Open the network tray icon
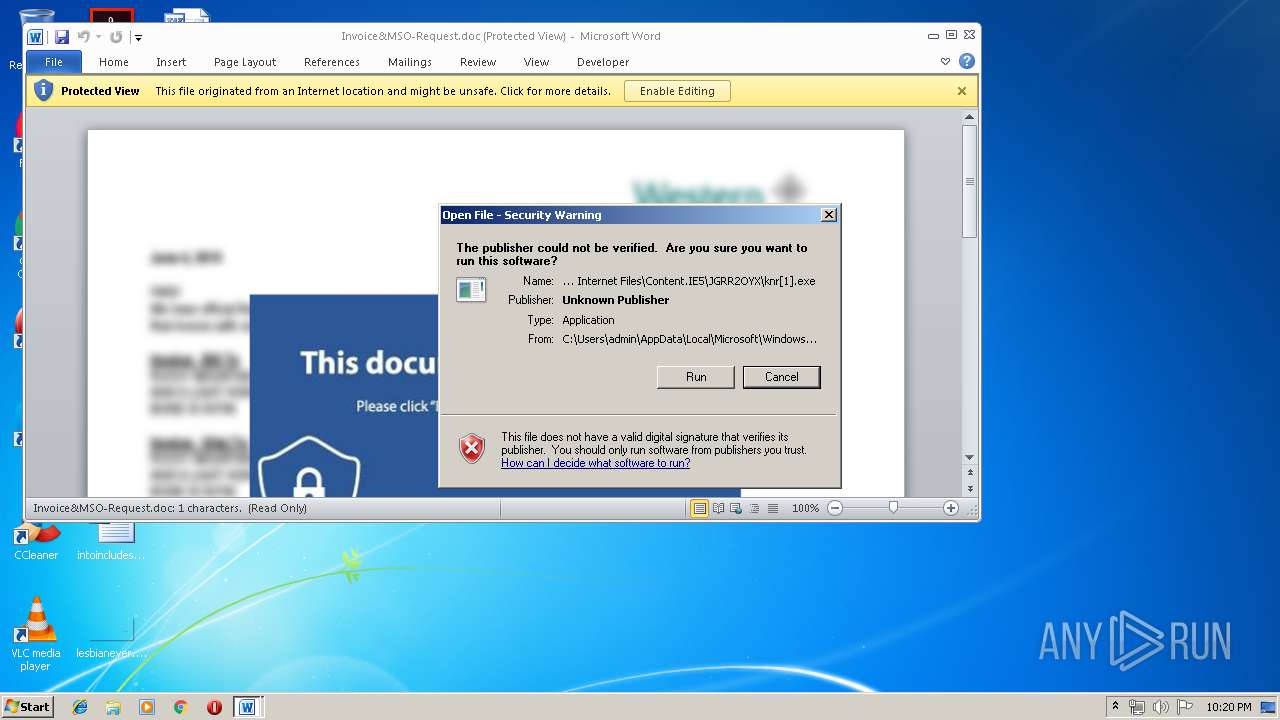The height and width of the screenshot is (720, 1280). click(x=1138, y=707)
